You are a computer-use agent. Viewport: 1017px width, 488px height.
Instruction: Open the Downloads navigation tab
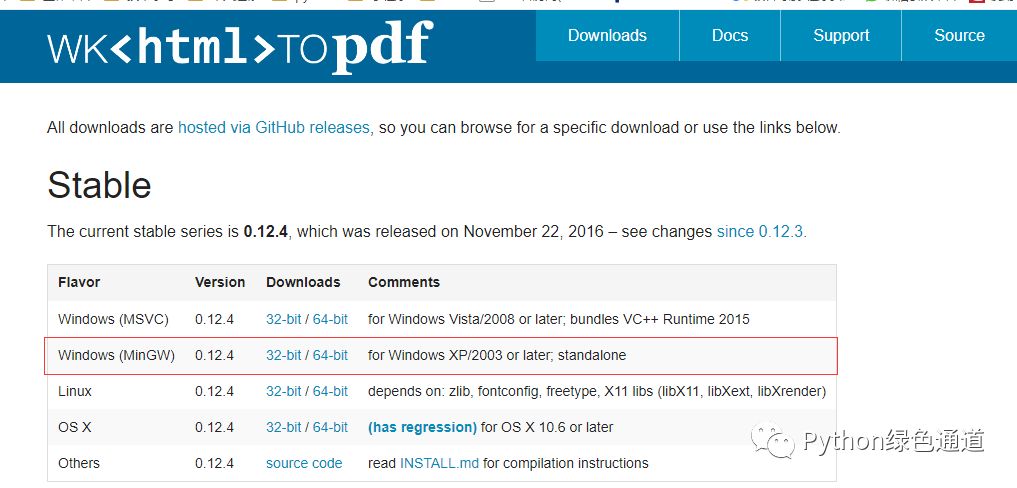pyautogui.click(x=607, y=36)
